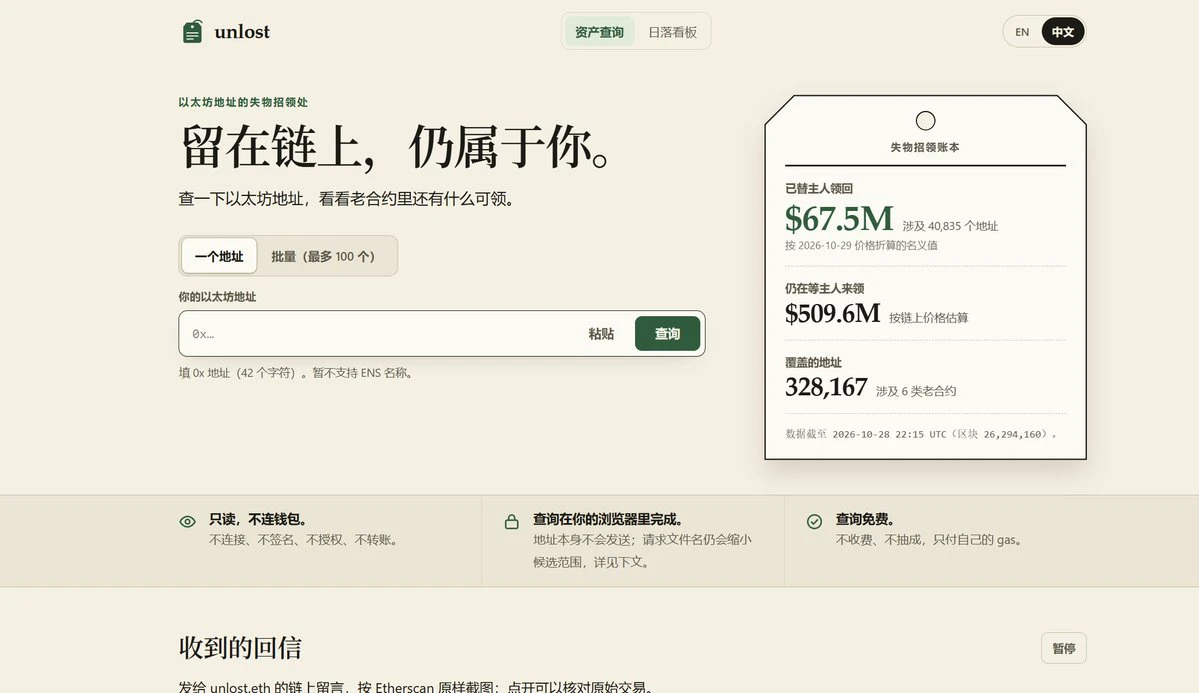
Task: Click the 328,167 covered addresses figure
Action: tap(826, 387)
